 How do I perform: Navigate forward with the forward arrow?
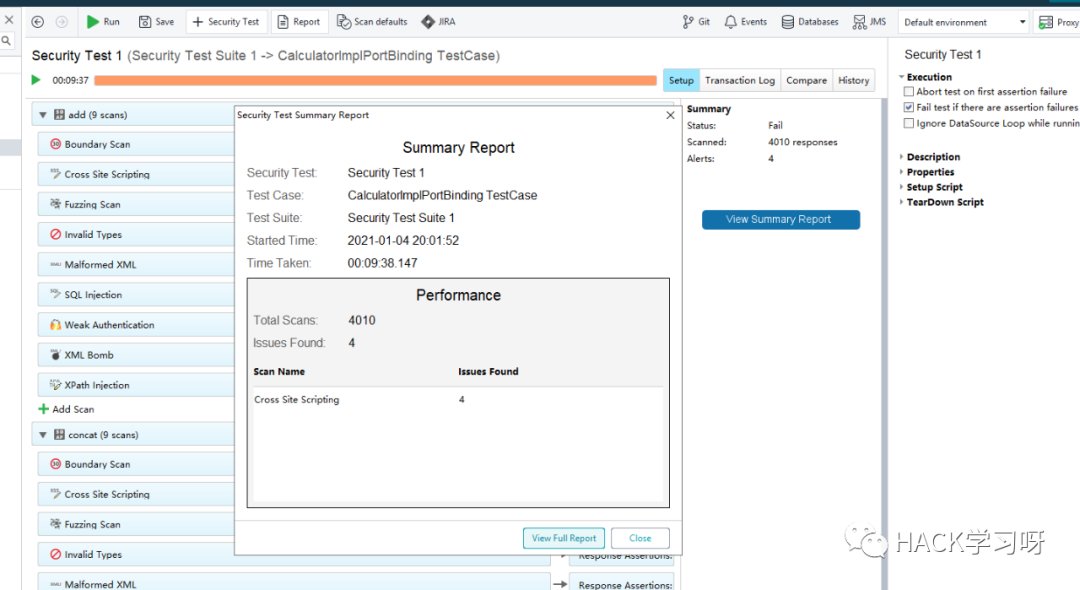point(61,22)
